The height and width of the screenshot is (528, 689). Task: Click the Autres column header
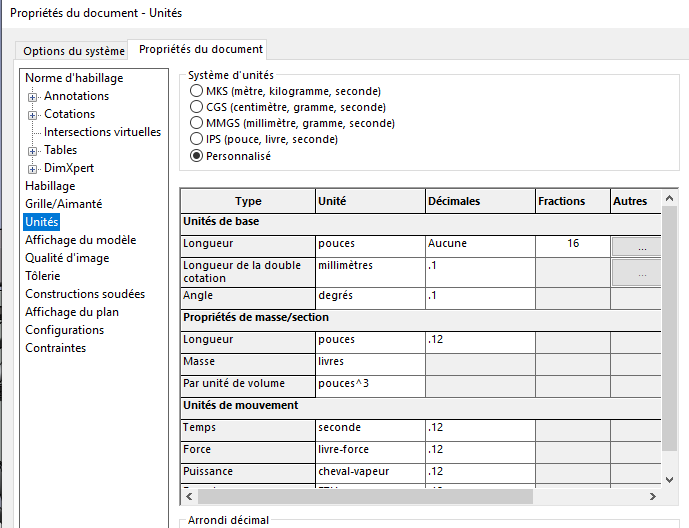(x=636, y=201)
